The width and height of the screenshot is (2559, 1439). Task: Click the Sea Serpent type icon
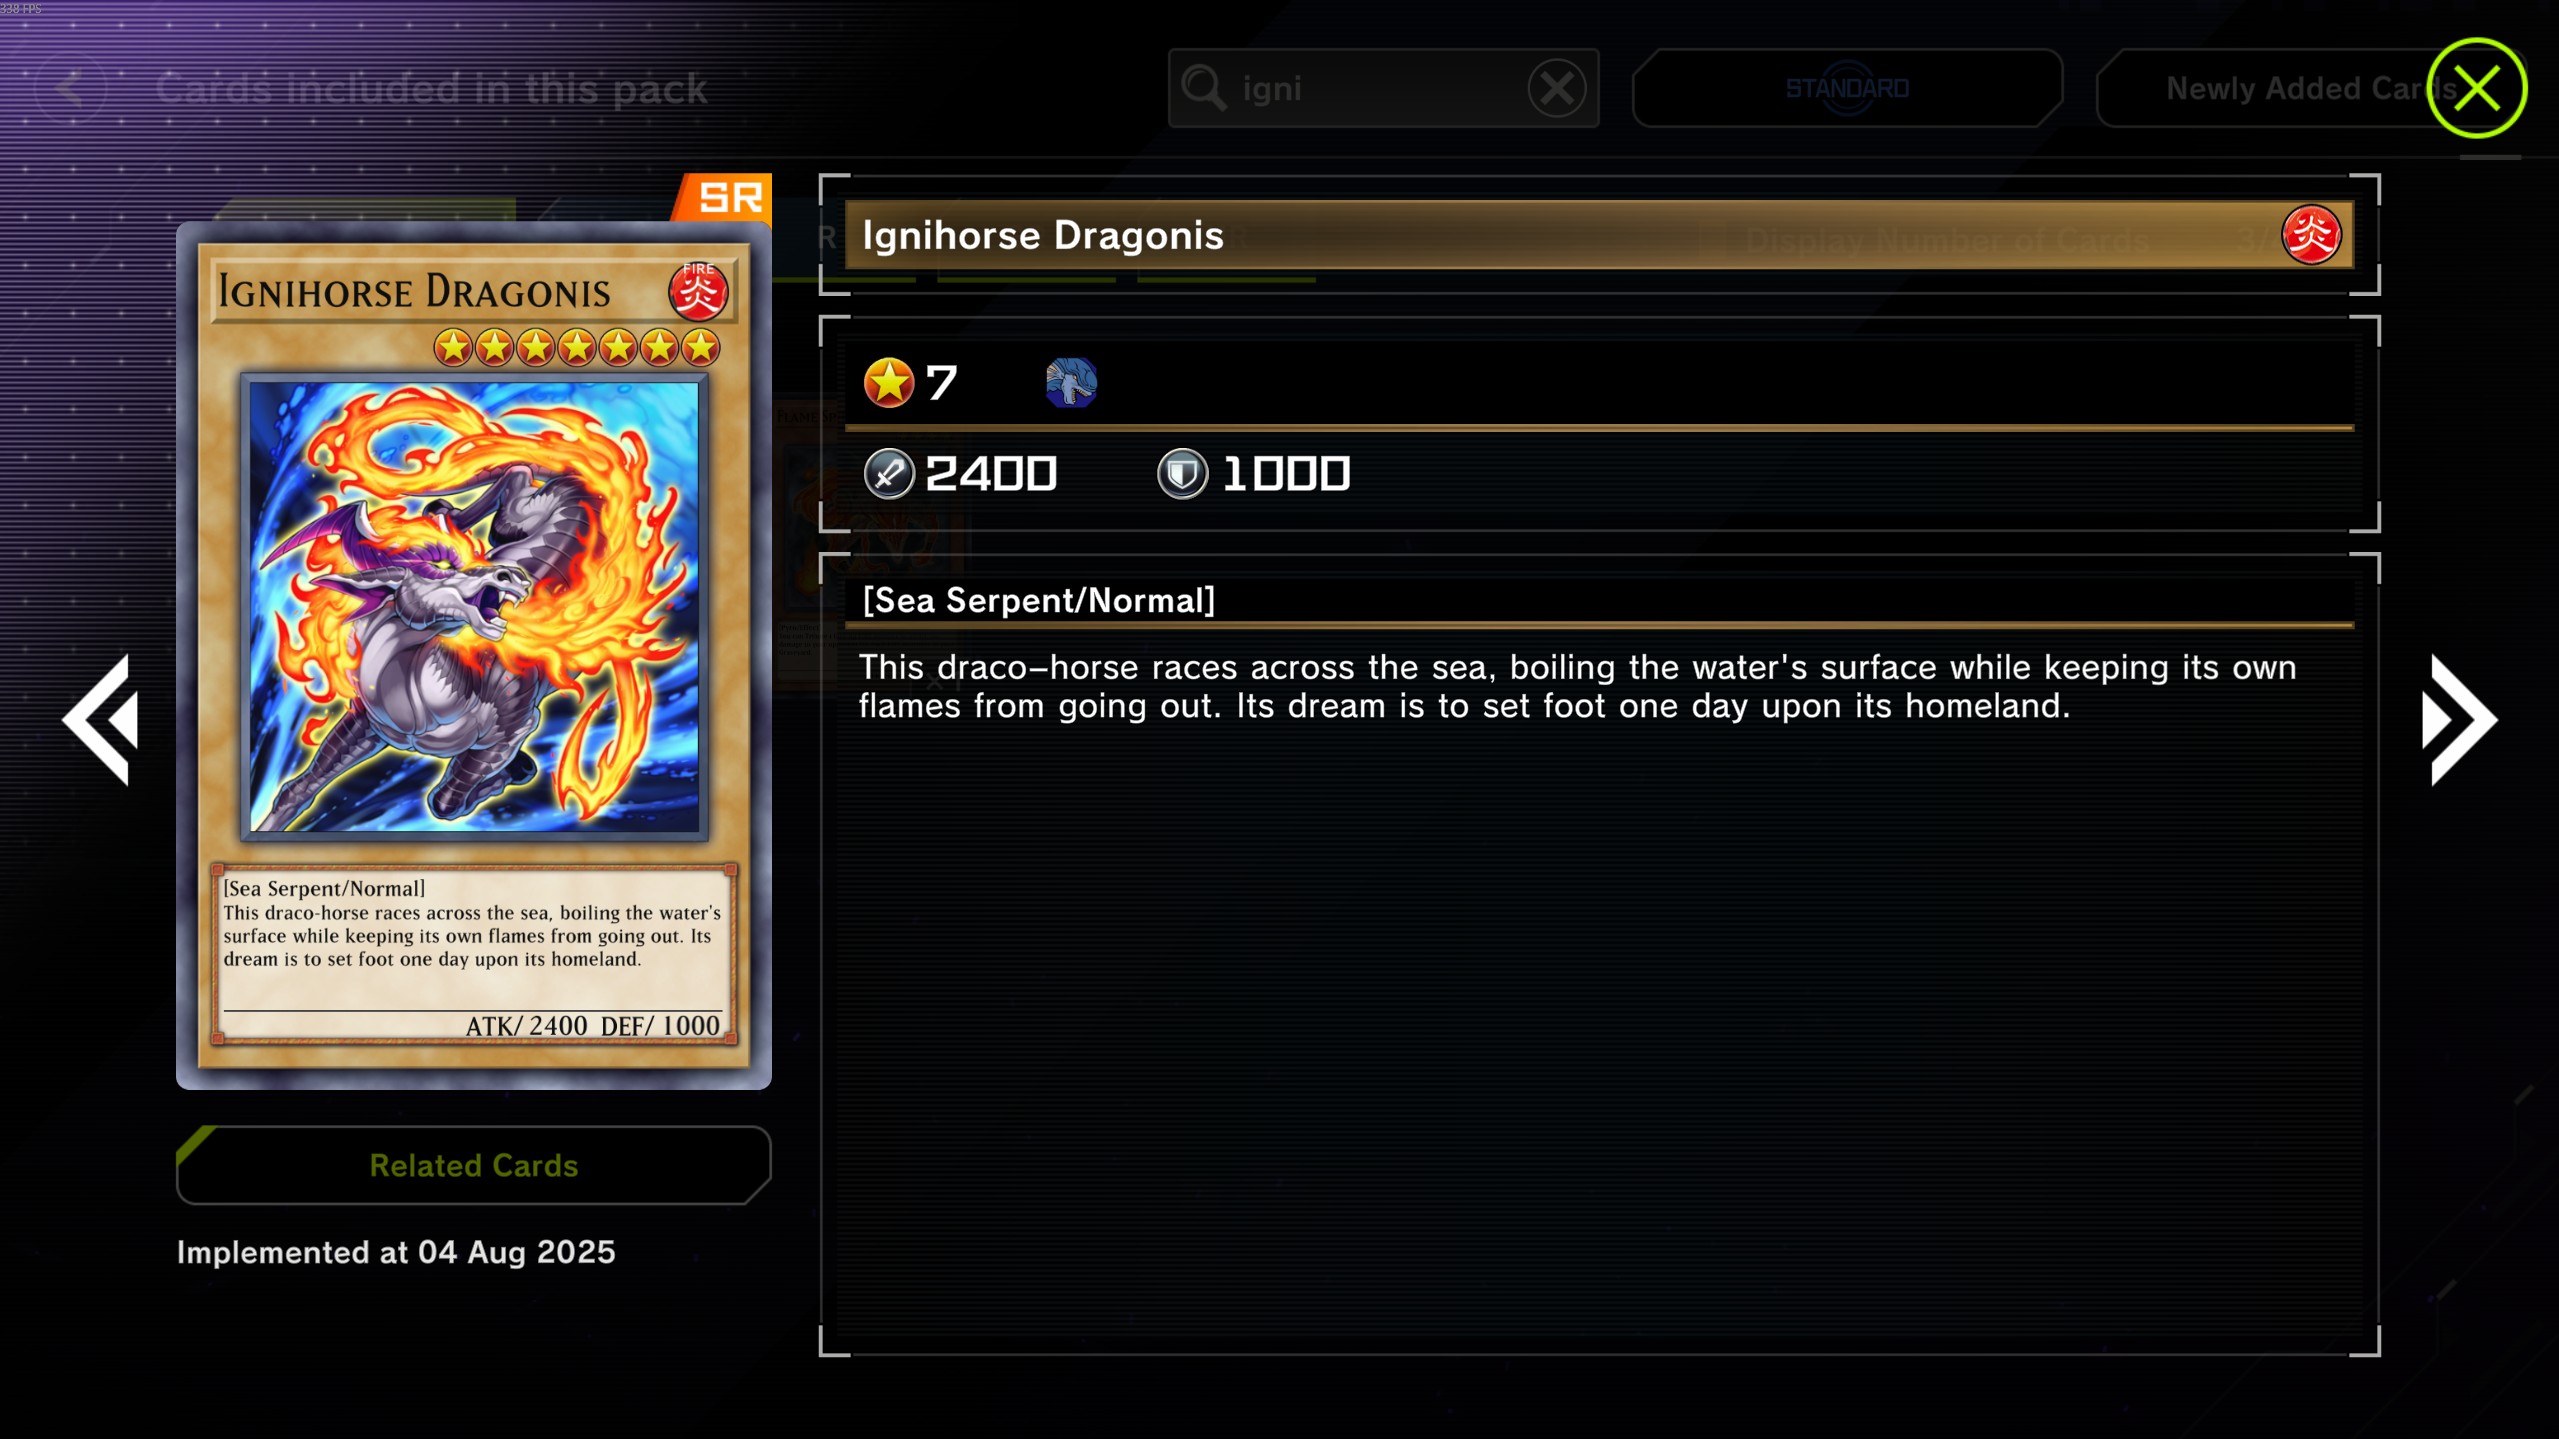[x=1071, y=383]
